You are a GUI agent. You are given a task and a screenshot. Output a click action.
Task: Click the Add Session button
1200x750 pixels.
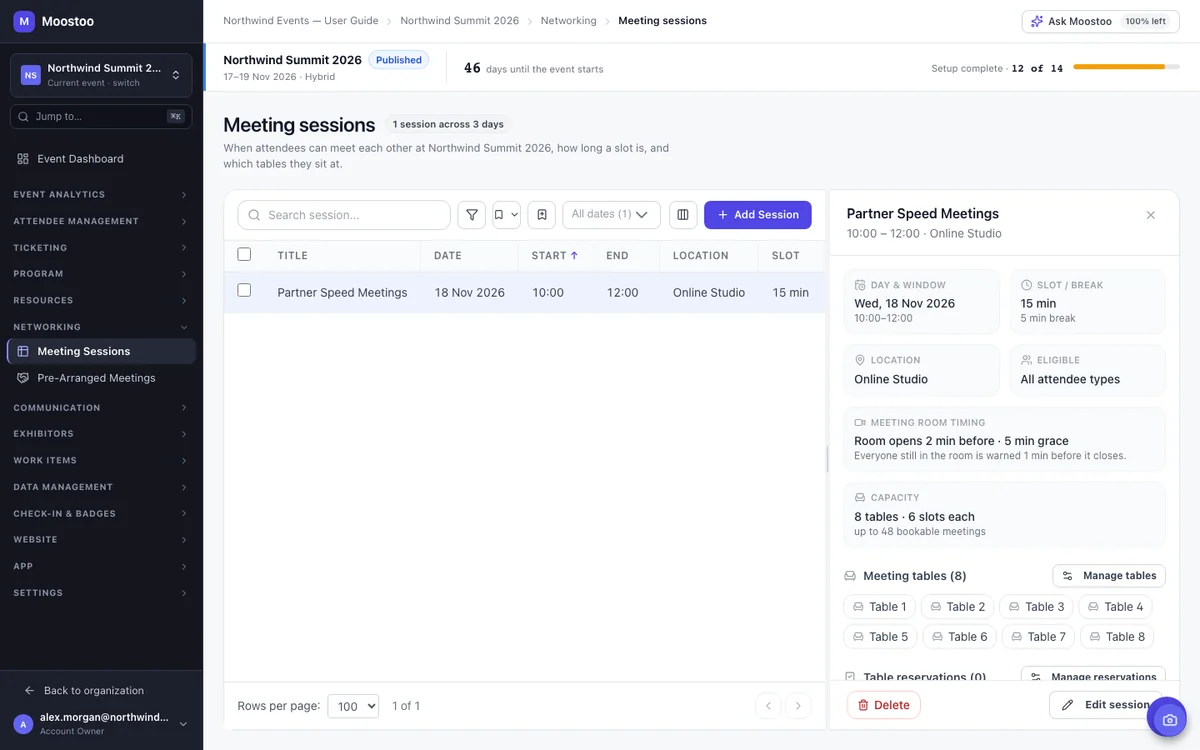pyautogui.click(x=758, y=215)
